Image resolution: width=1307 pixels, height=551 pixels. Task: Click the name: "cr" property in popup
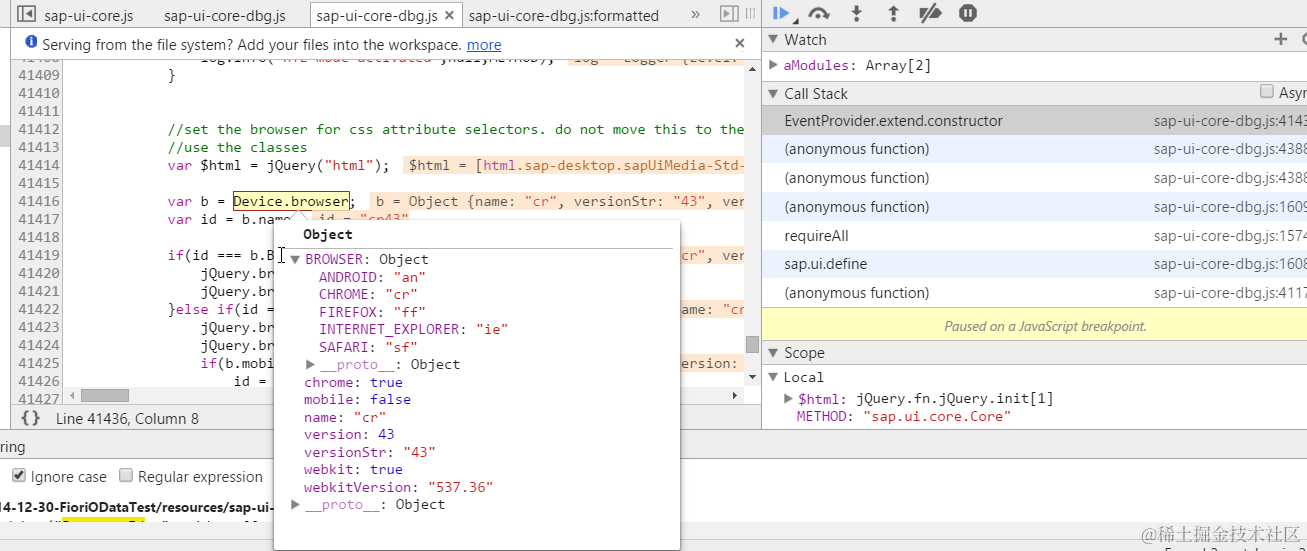click(x=345, y=417)
